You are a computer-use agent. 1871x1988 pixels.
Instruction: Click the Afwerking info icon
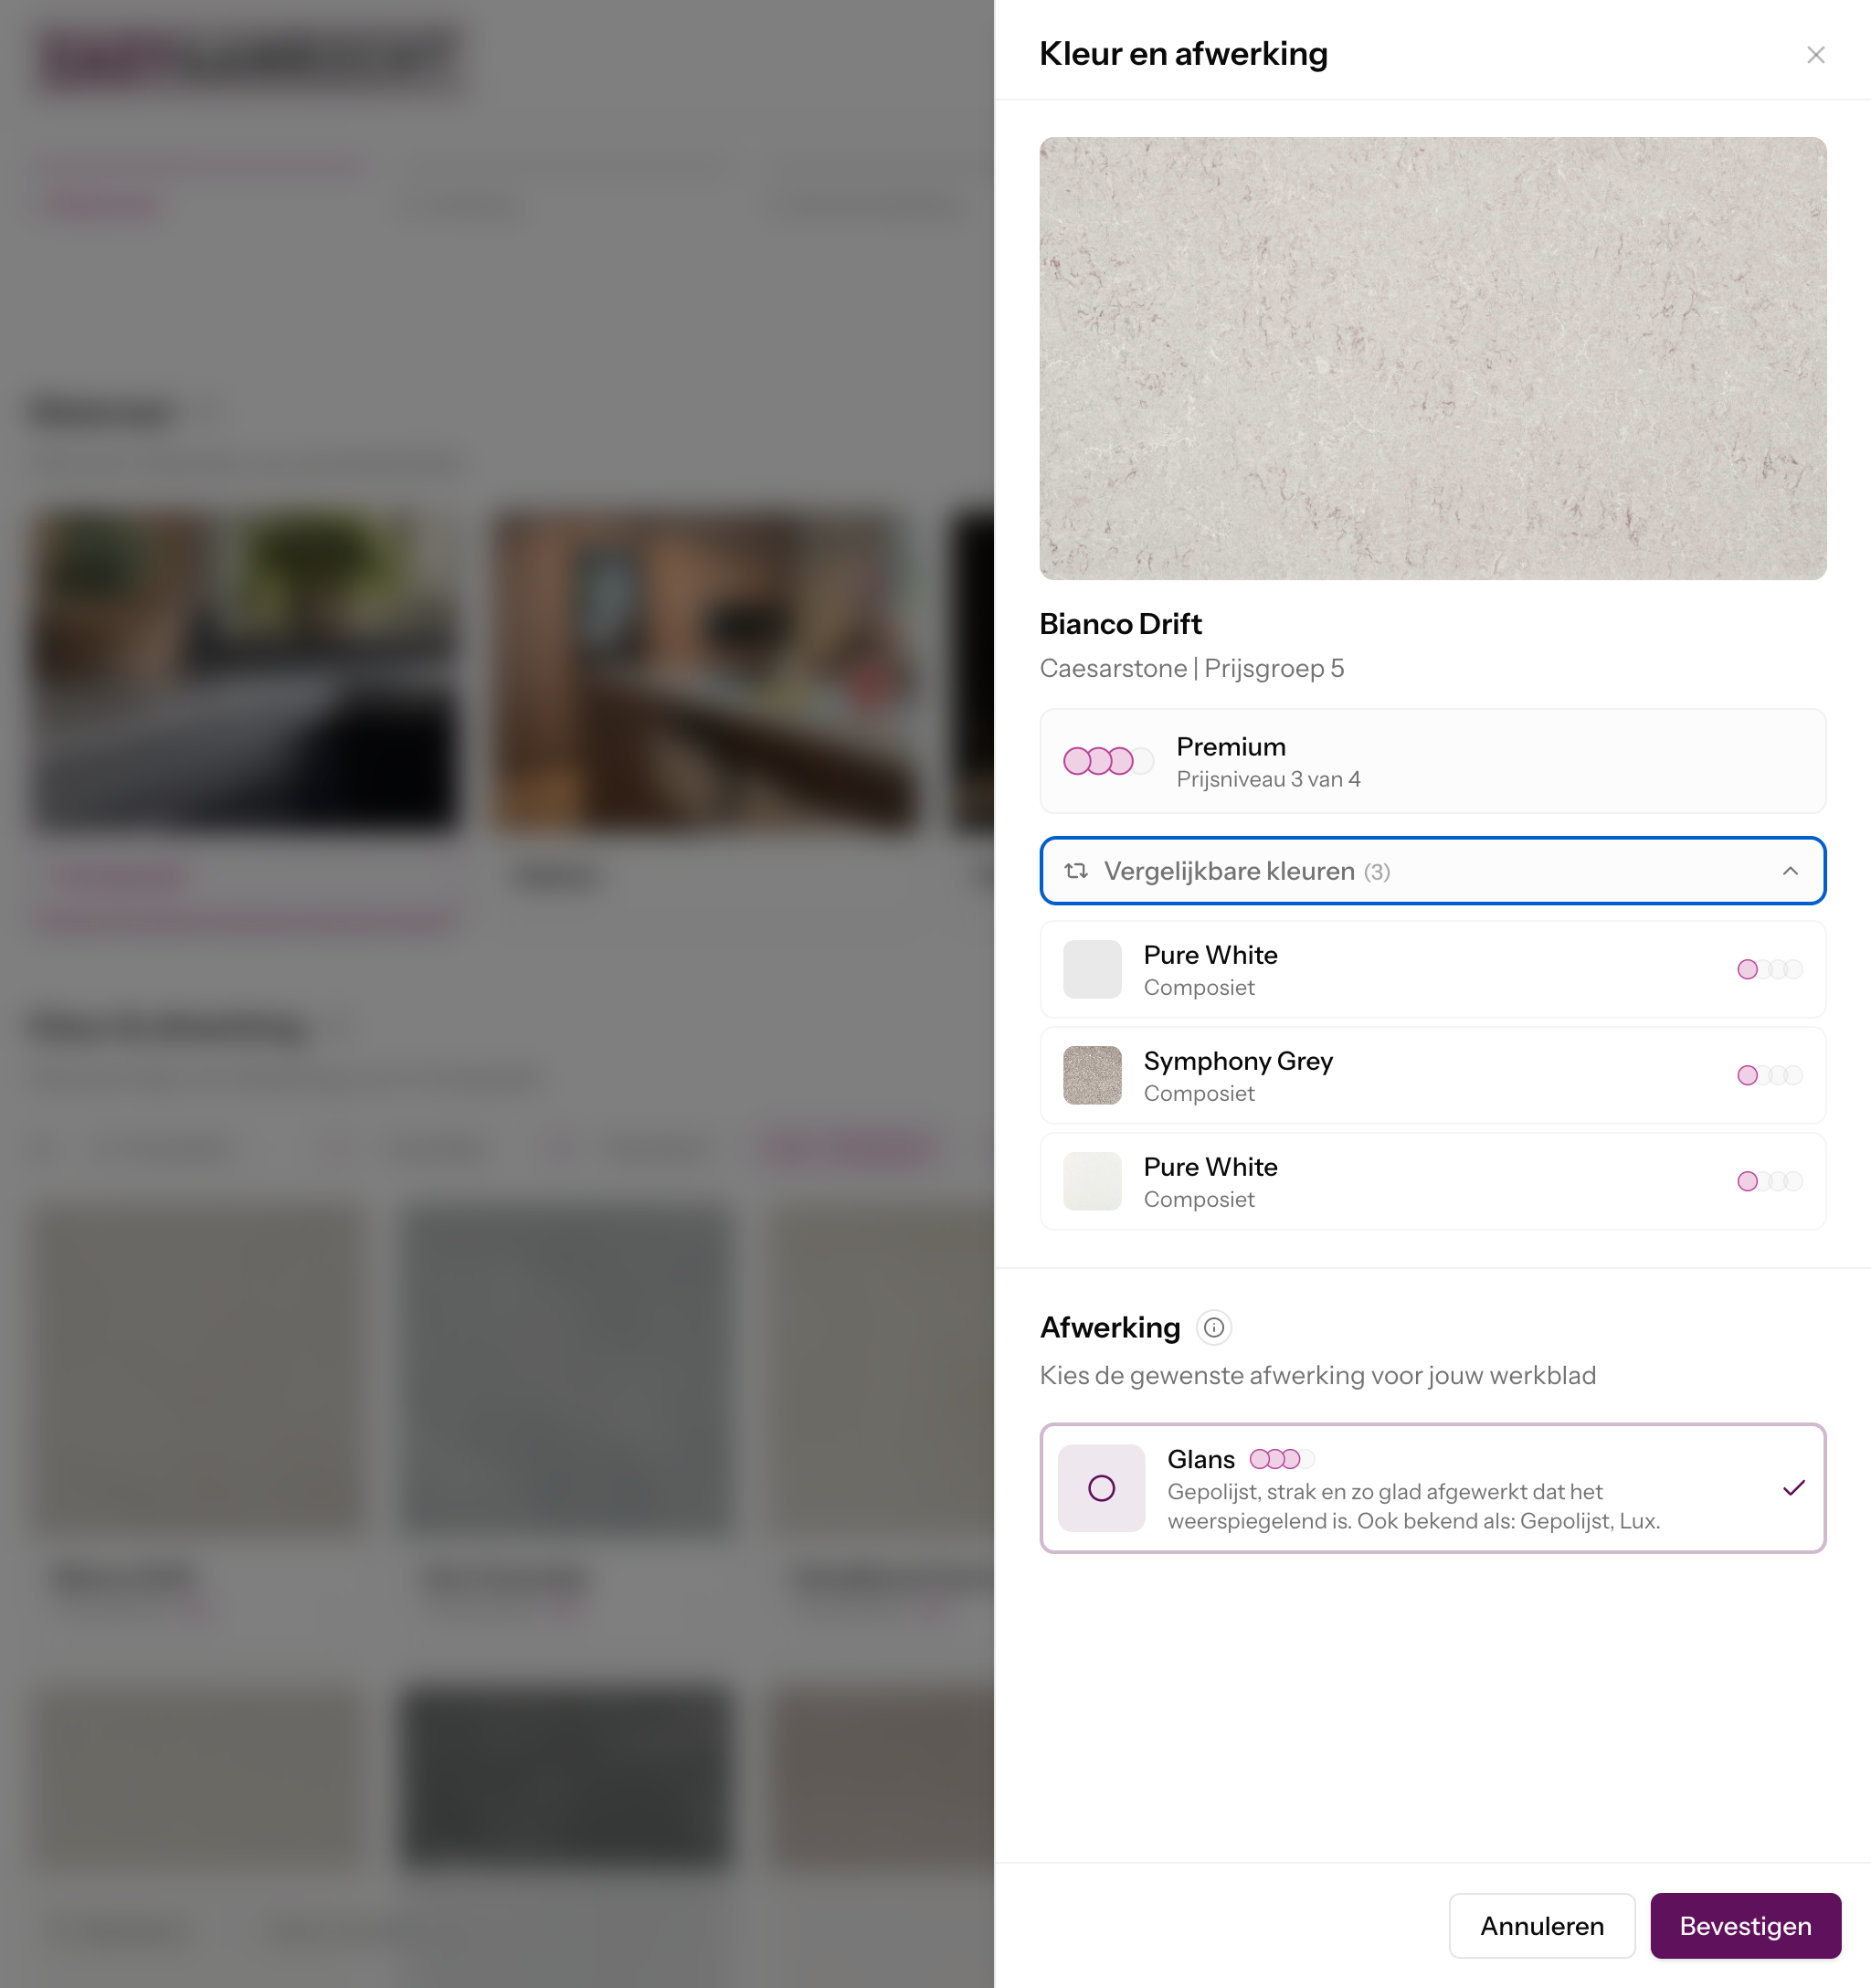(x=1213, y=1327)
